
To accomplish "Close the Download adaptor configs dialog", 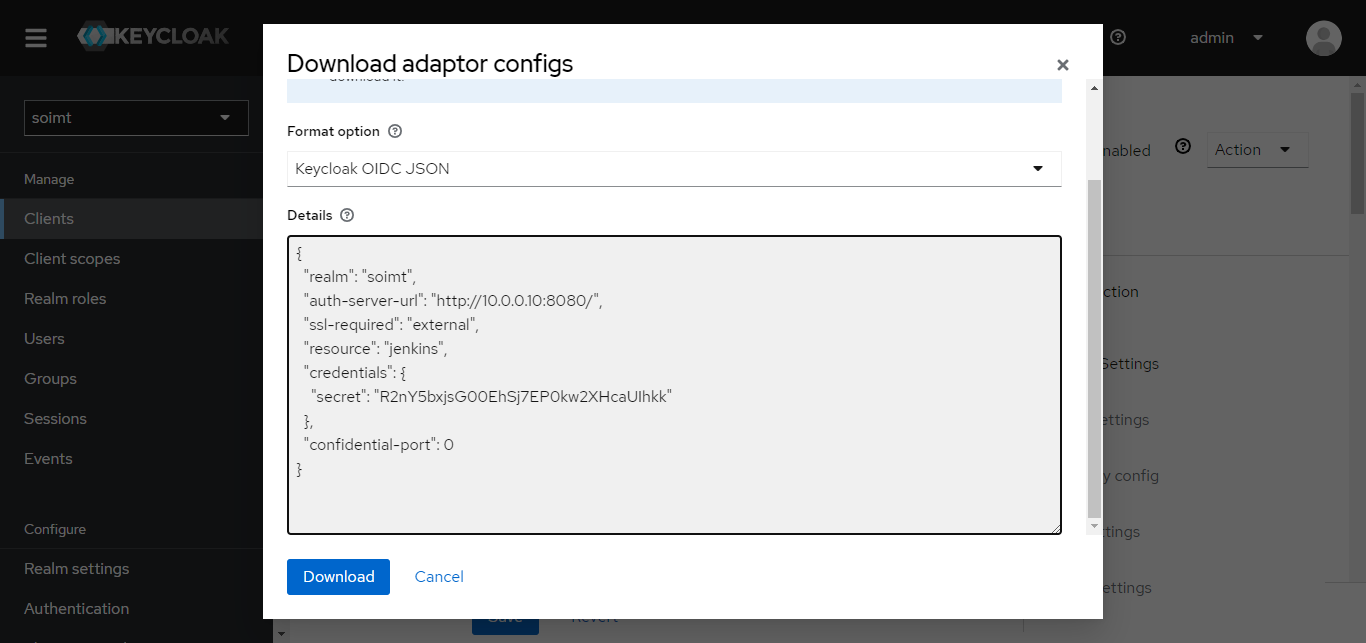I will coord(1062,65).
